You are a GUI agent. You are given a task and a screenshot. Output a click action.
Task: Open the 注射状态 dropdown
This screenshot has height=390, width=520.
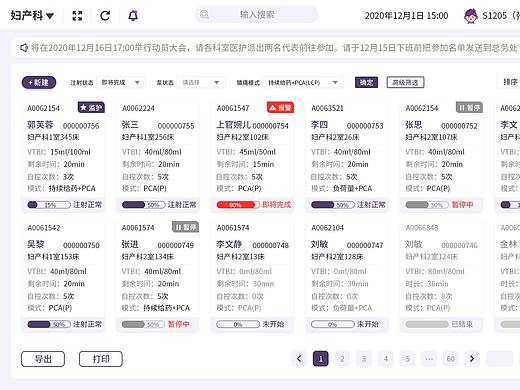click(x=121, y=82)
